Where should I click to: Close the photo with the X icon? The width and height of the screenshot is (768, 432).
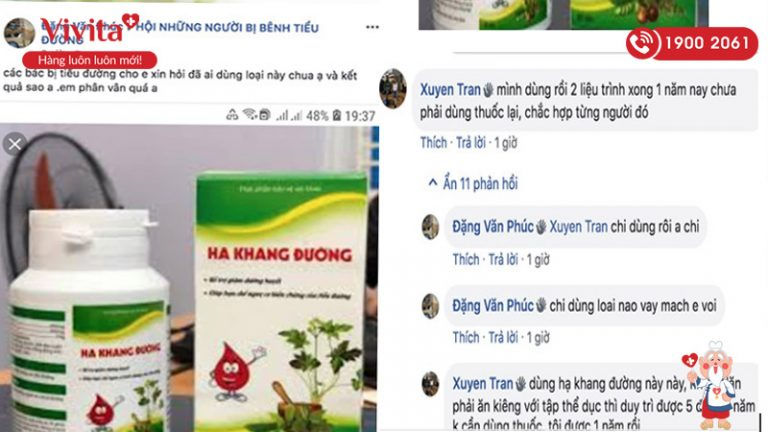(15, 144)
